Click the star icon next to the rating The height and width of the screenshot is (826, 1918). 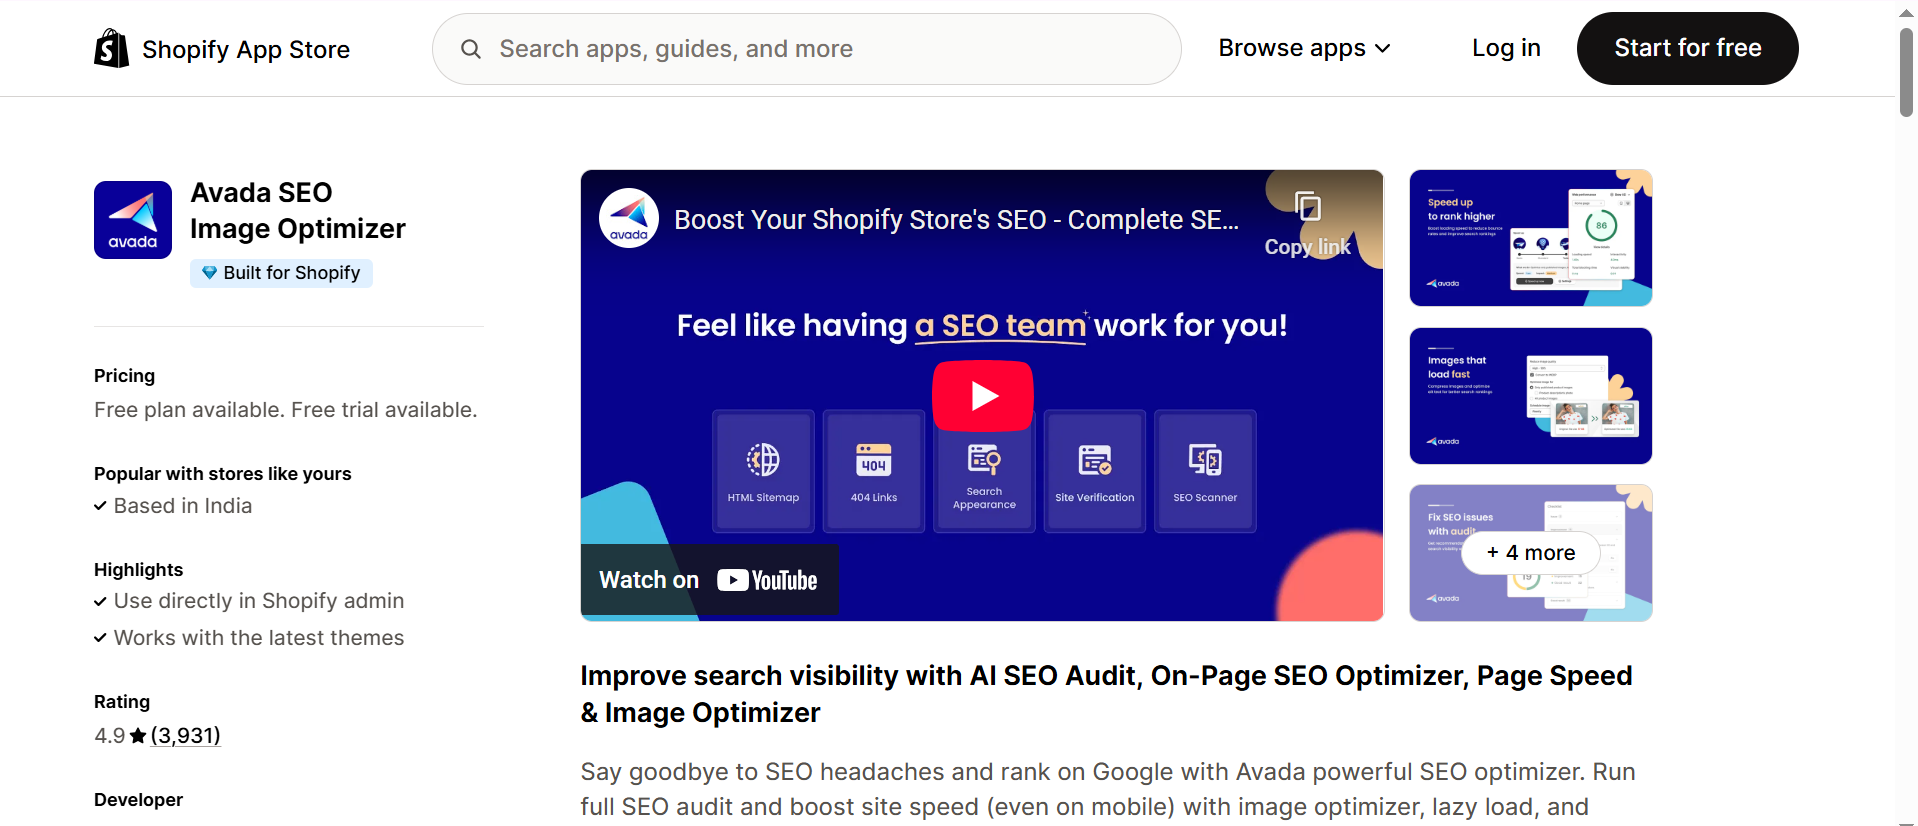(136, 735)
